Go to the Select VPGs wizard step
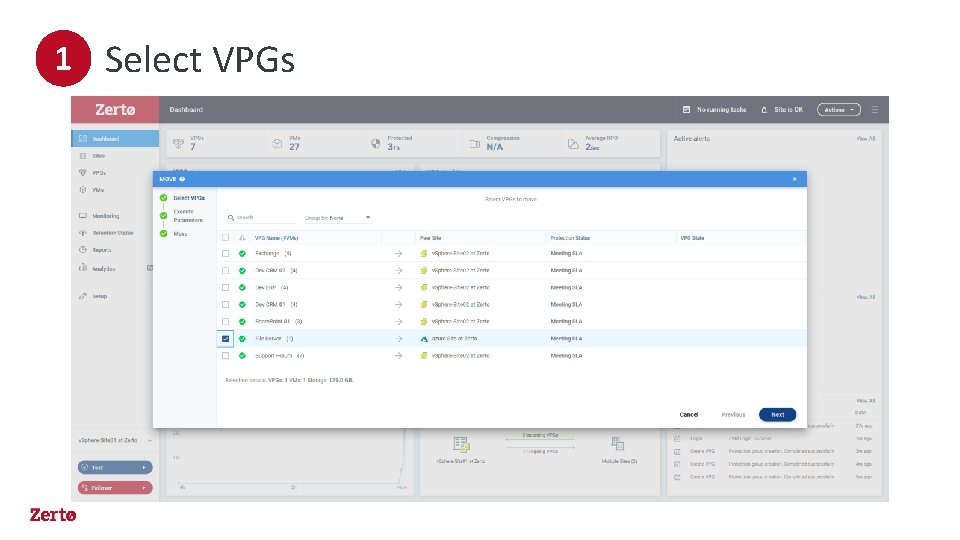Viewport: 960px width, 540px height. pos(189,198)
